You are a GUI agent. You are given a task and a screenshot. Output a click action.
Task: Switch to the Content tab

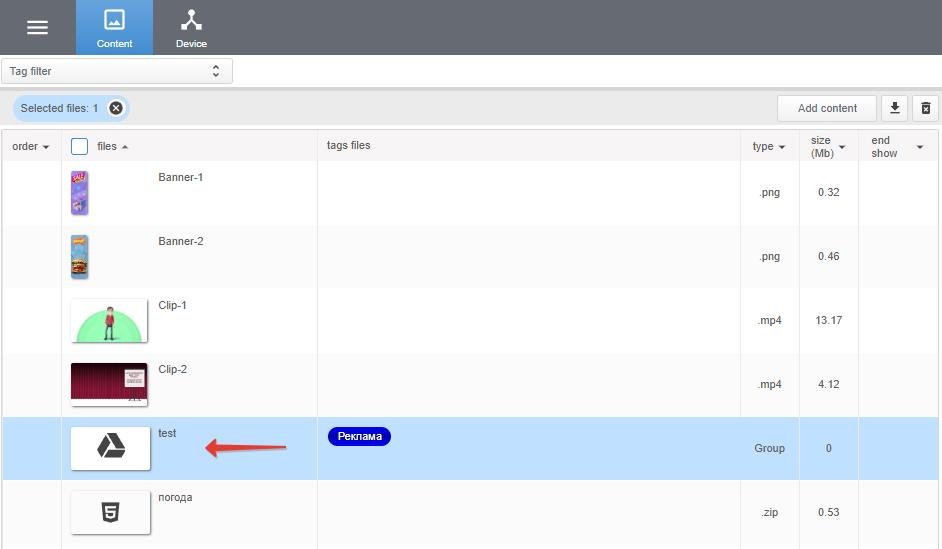(114, 28)
